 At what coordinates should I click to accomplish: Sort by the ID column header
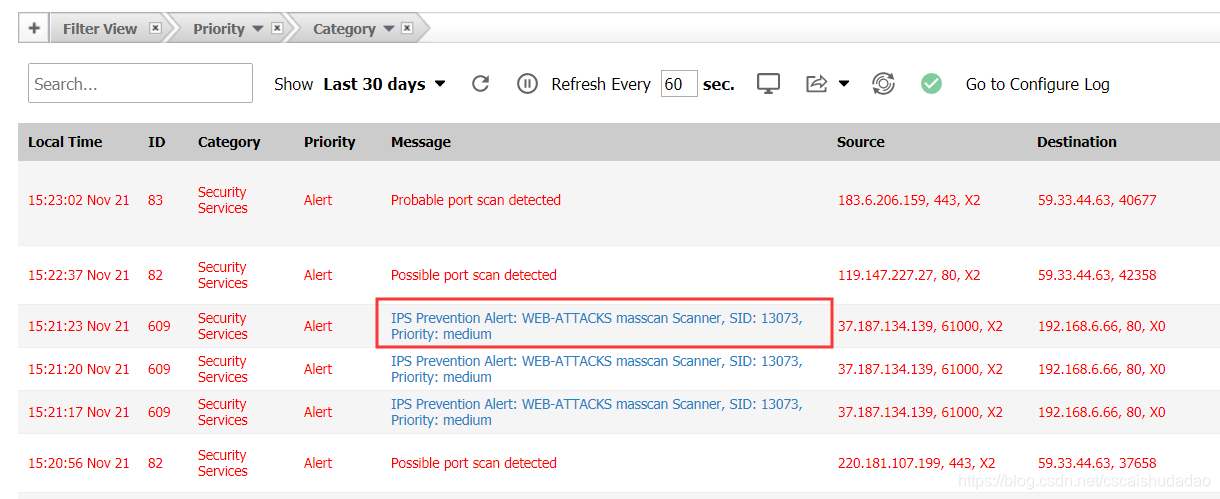coord(157,142)
